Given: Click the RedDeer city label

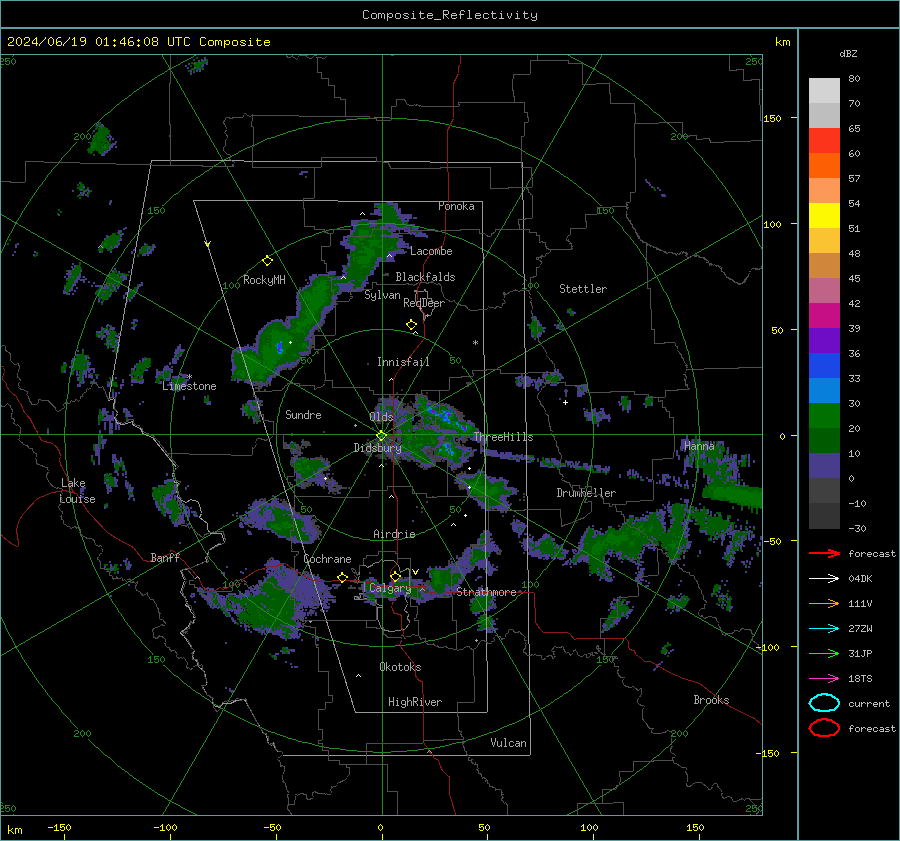Looking at the screenshot, I should [424, 303].
